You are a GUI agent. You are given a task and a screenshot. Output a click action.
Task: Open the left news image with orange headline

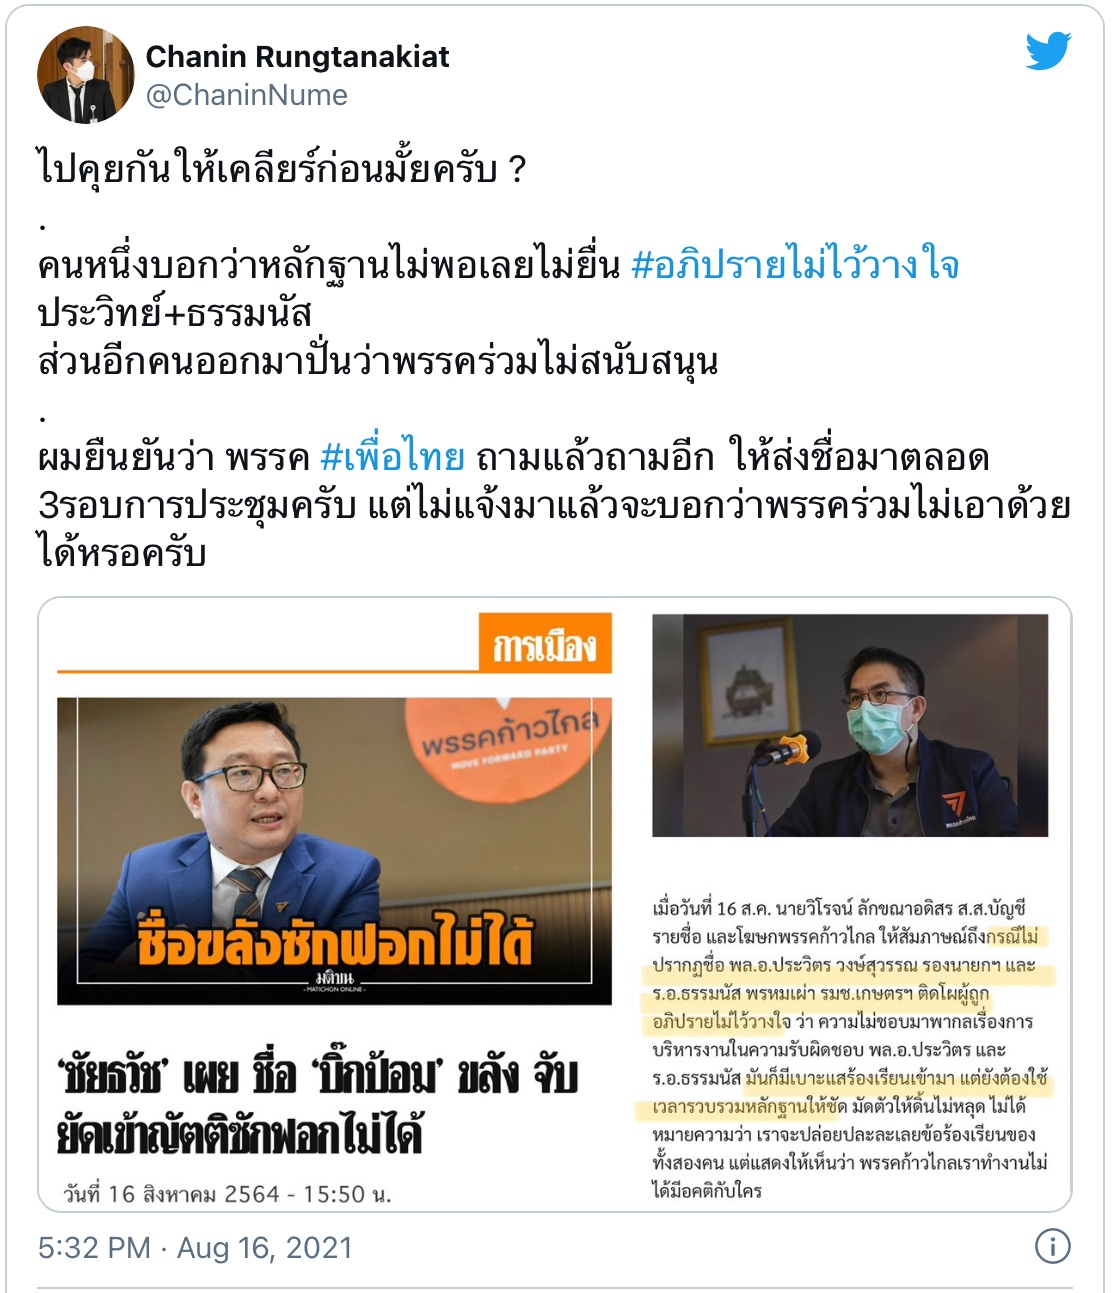click(334, 851)
